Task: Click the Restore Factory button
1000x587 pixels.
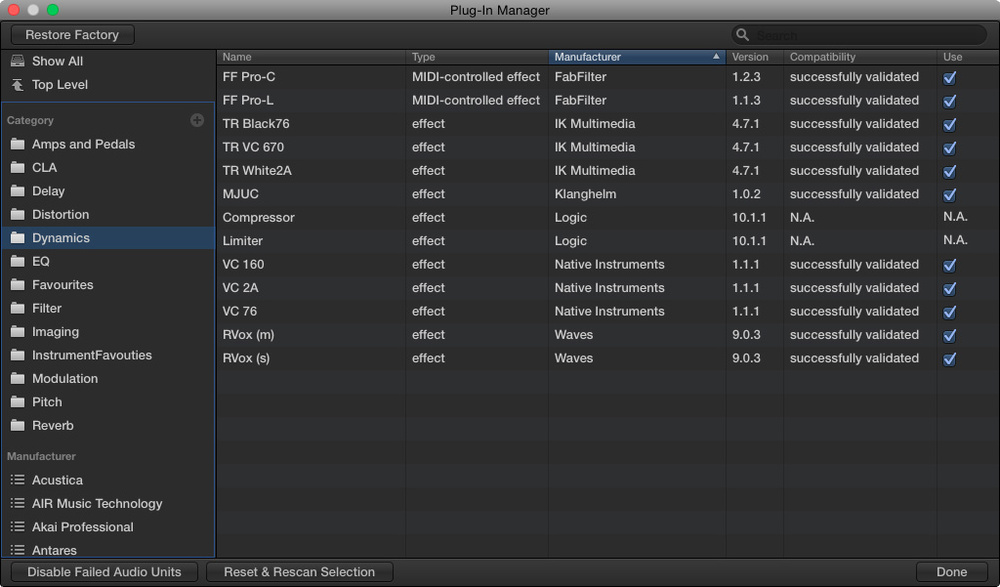Action: [x=72, y=34]
